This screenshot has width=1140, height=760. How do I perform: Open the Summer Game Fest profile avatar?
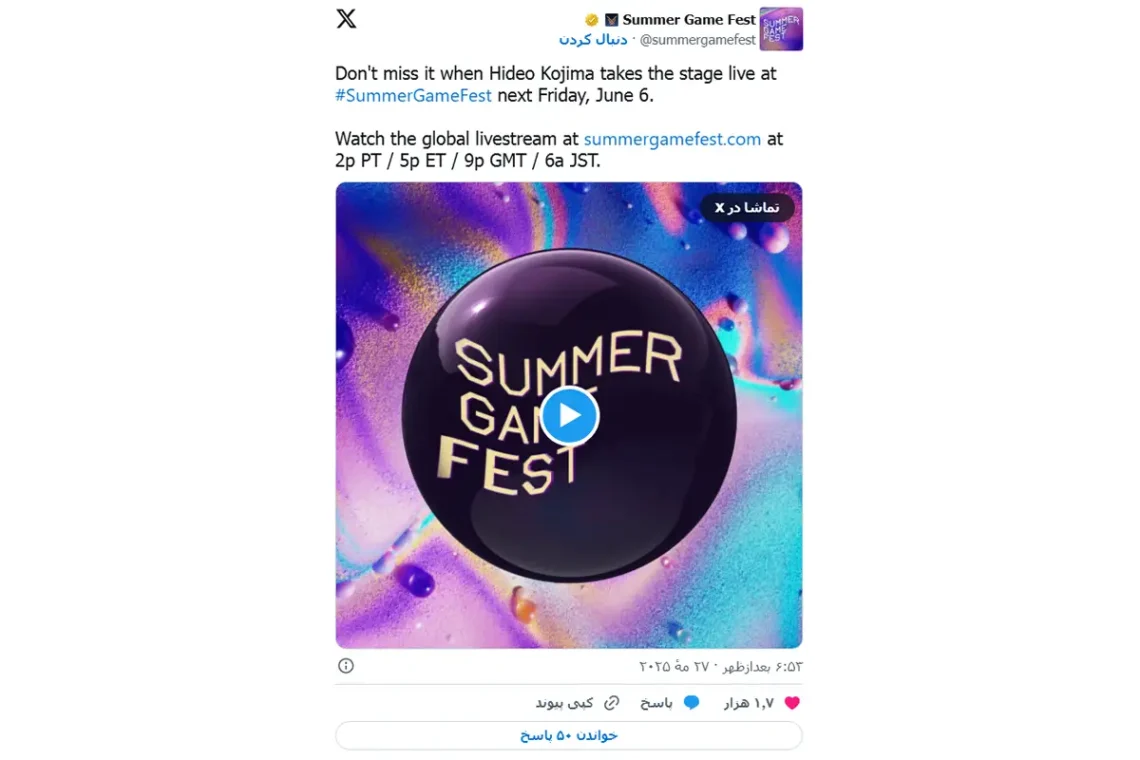(x=781, y=29)
